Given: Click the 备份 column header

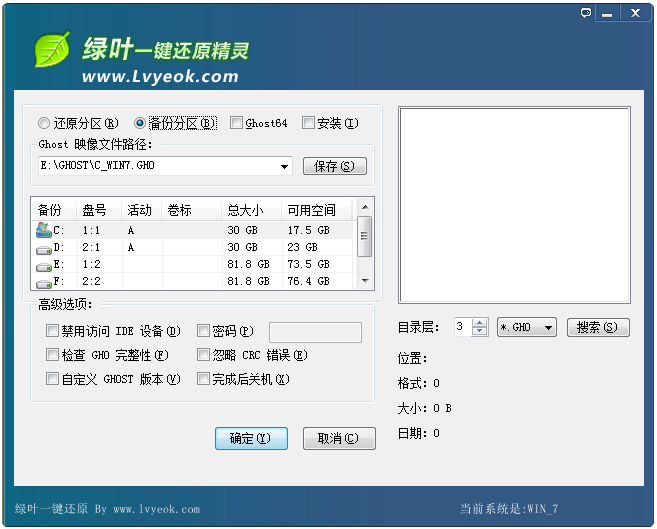Looking at the screenshot, I should point(54,210).
